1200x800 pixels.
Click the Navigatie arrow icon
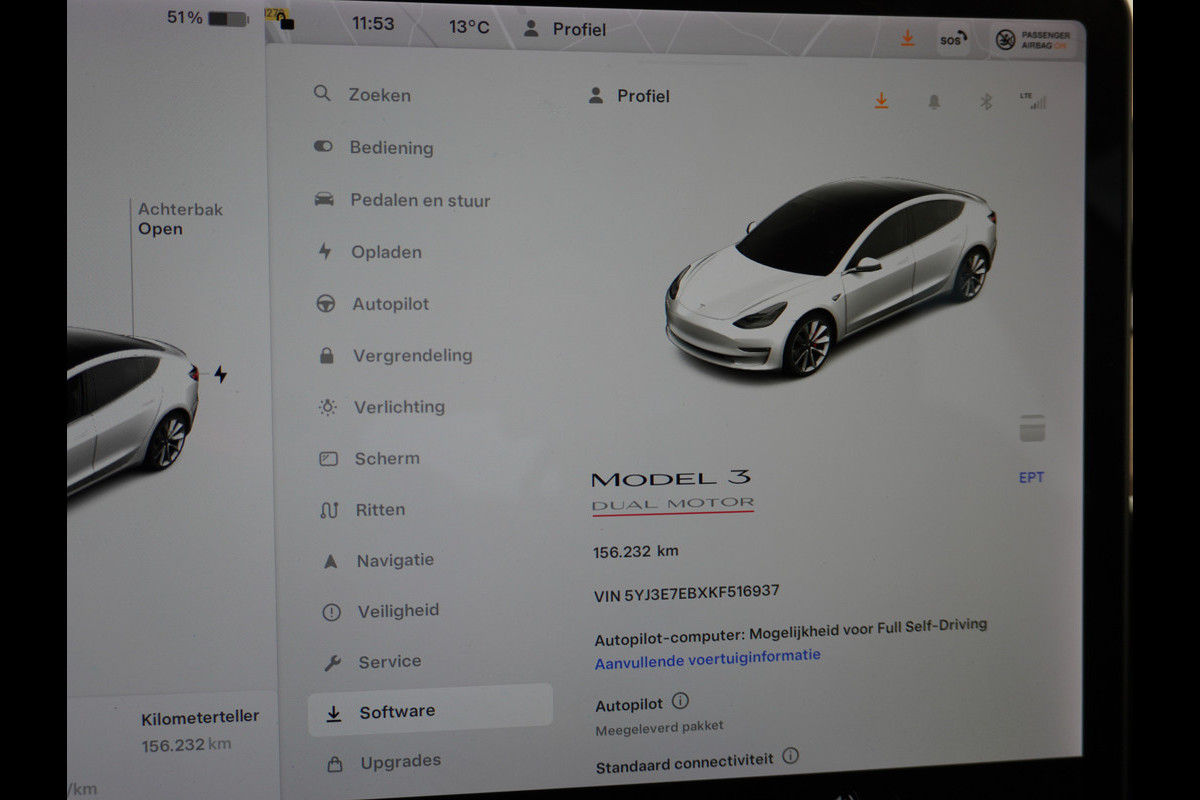coord(330,561)
